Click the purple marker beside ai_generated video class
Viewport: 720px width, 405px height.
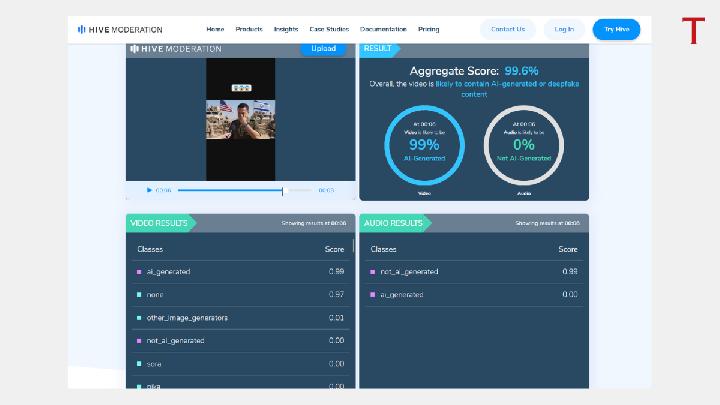pyautogui.click(x=139, y=272)
